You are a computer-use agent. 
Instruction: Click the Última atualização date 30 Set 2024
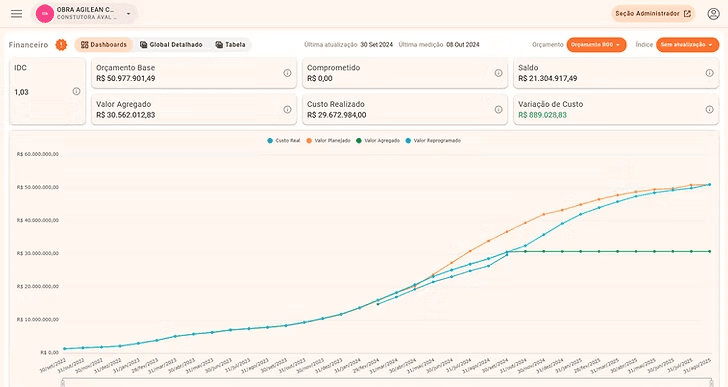(x=377, y=45)
